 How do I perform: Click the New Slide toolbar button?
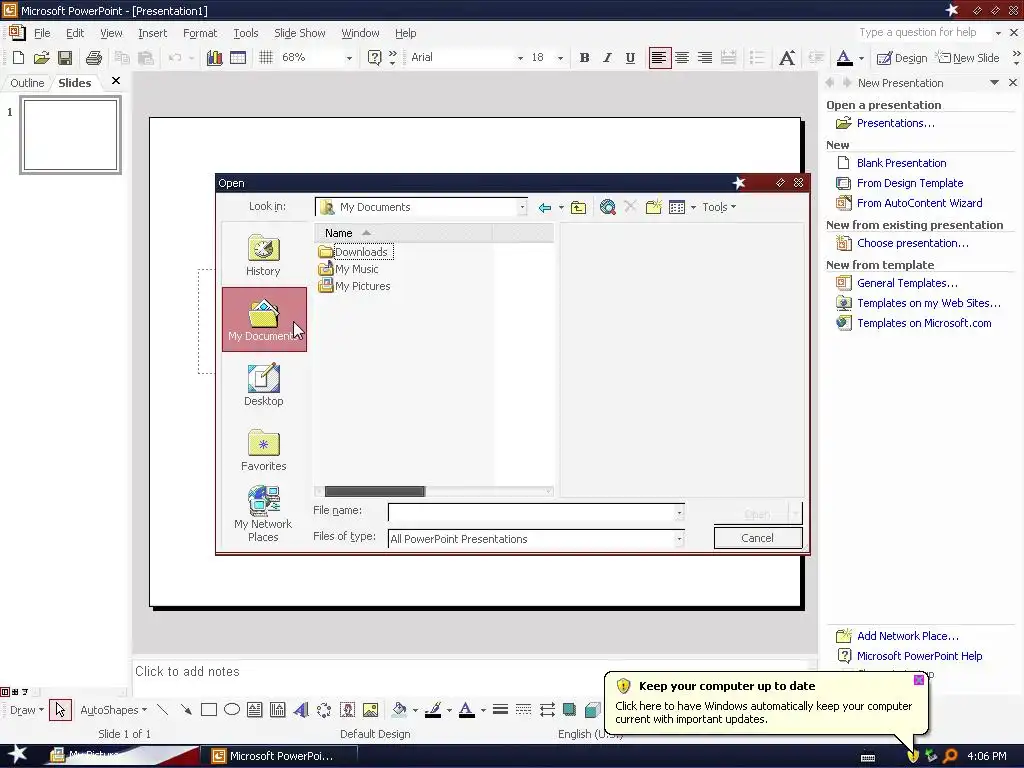968,57
